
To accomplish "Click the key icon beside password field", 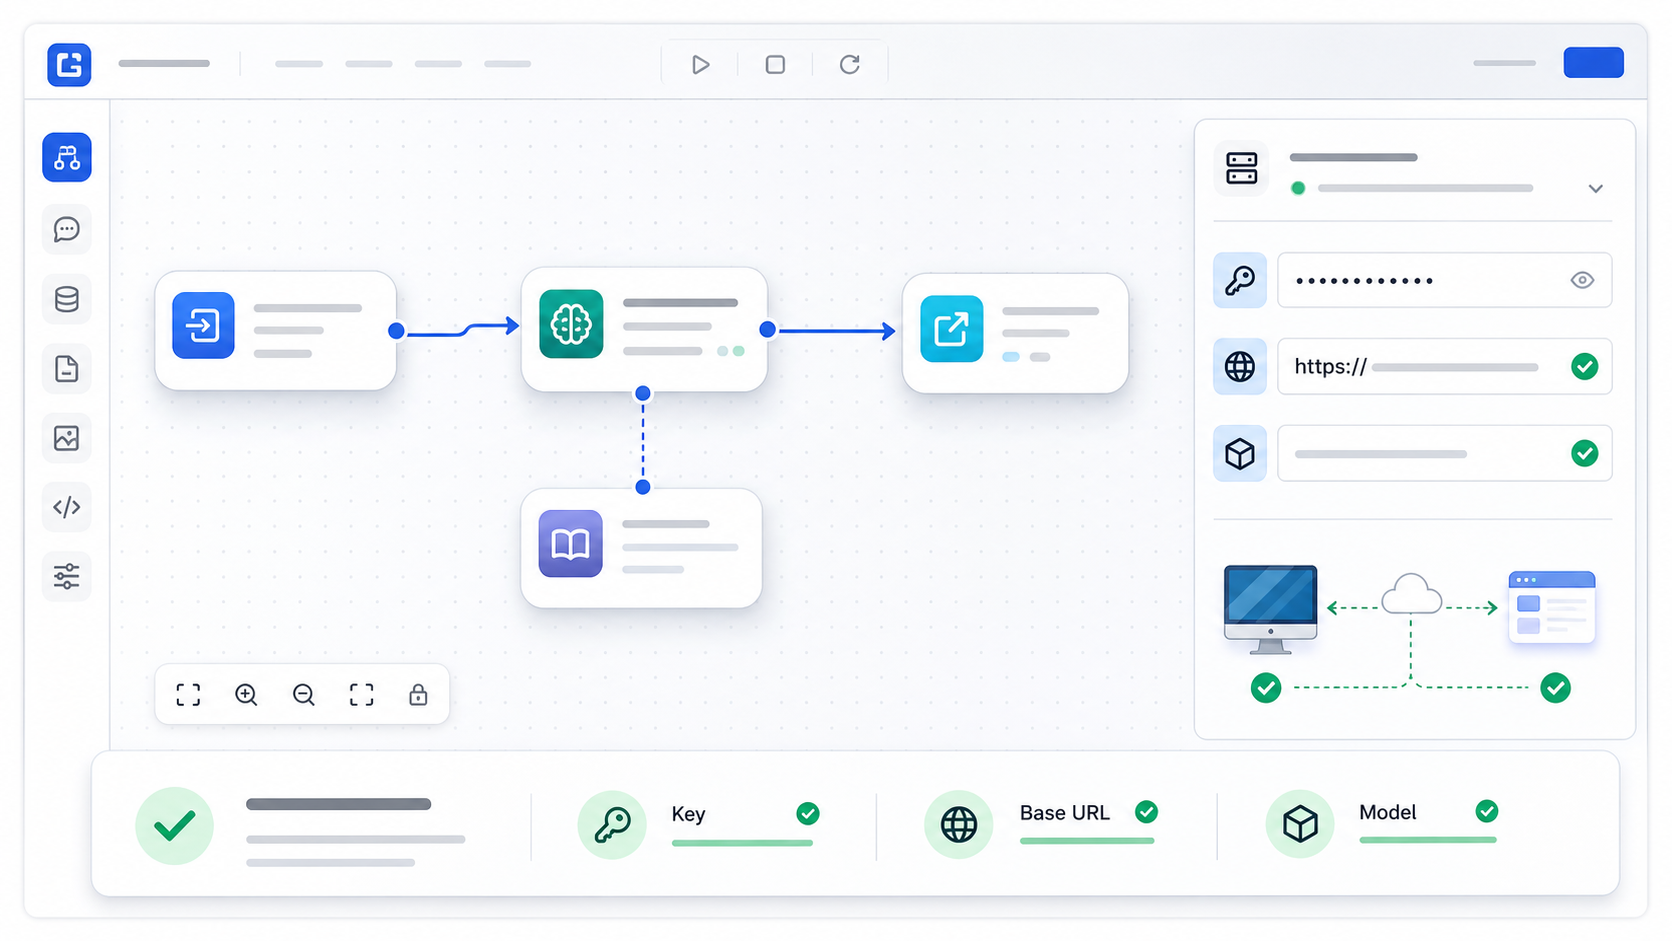I will (x=1240, y=280).
